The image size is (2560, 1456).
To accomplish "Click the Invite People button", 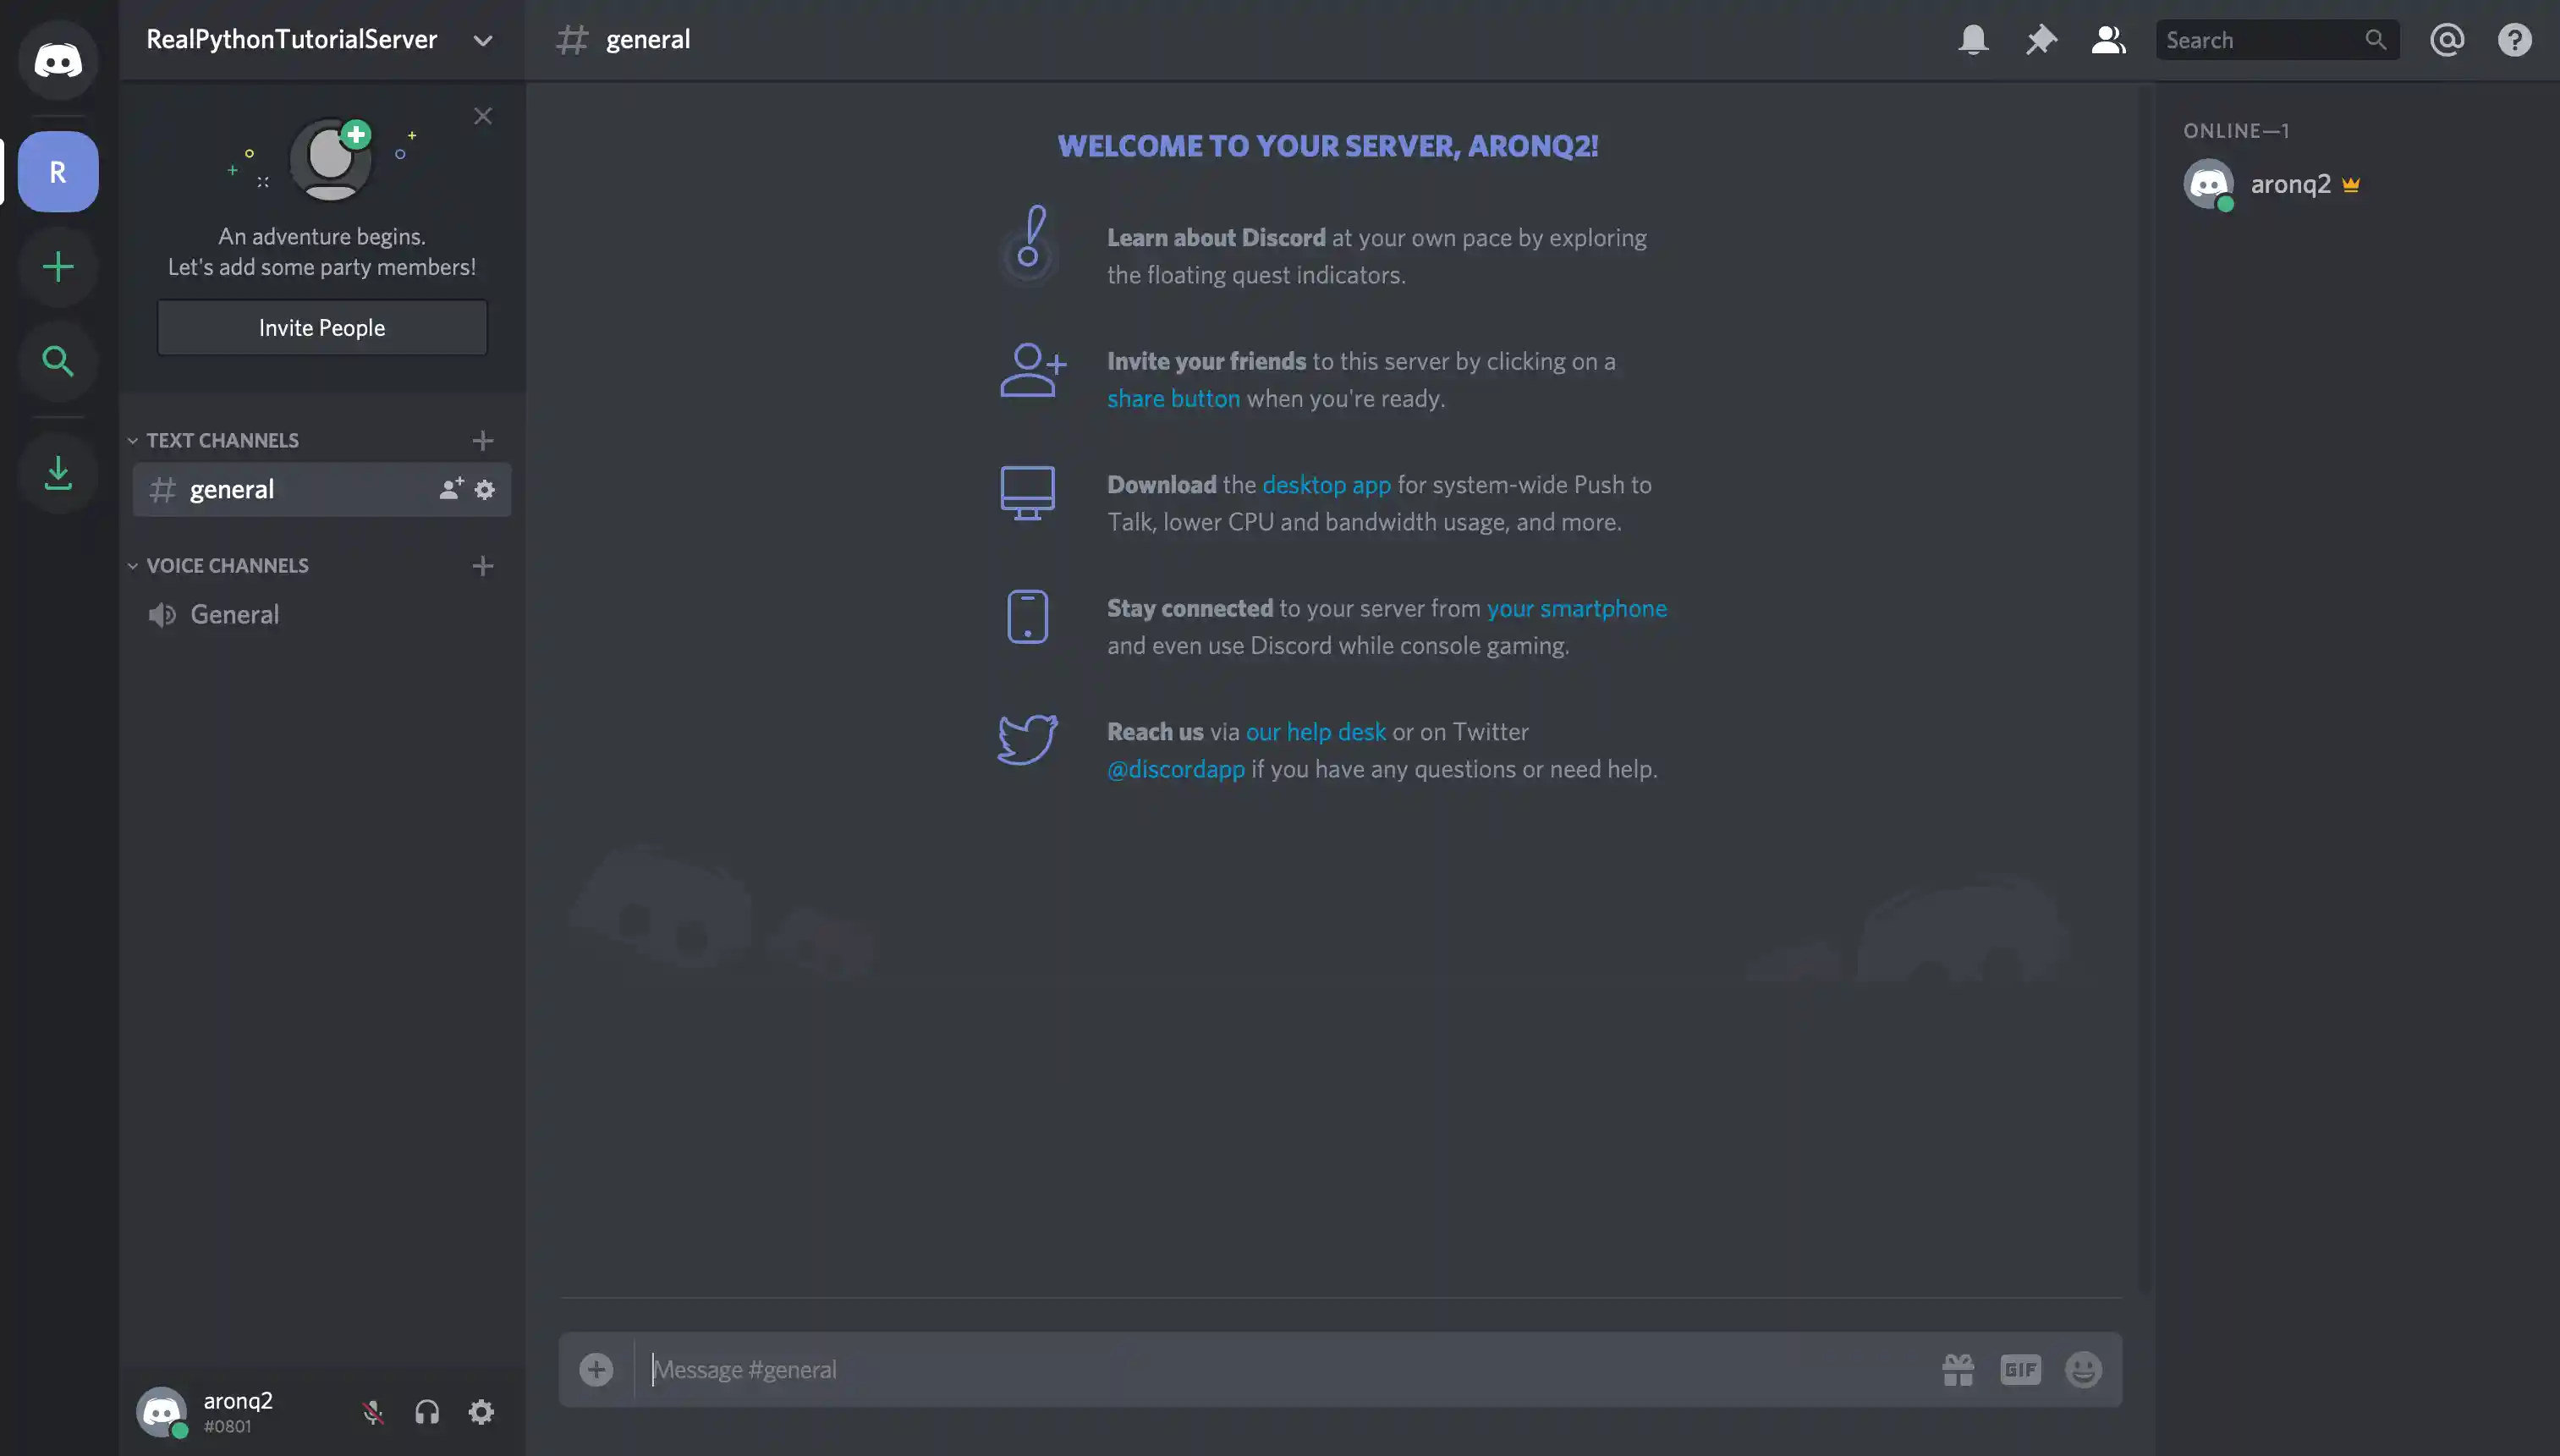I will pos(322,327).
